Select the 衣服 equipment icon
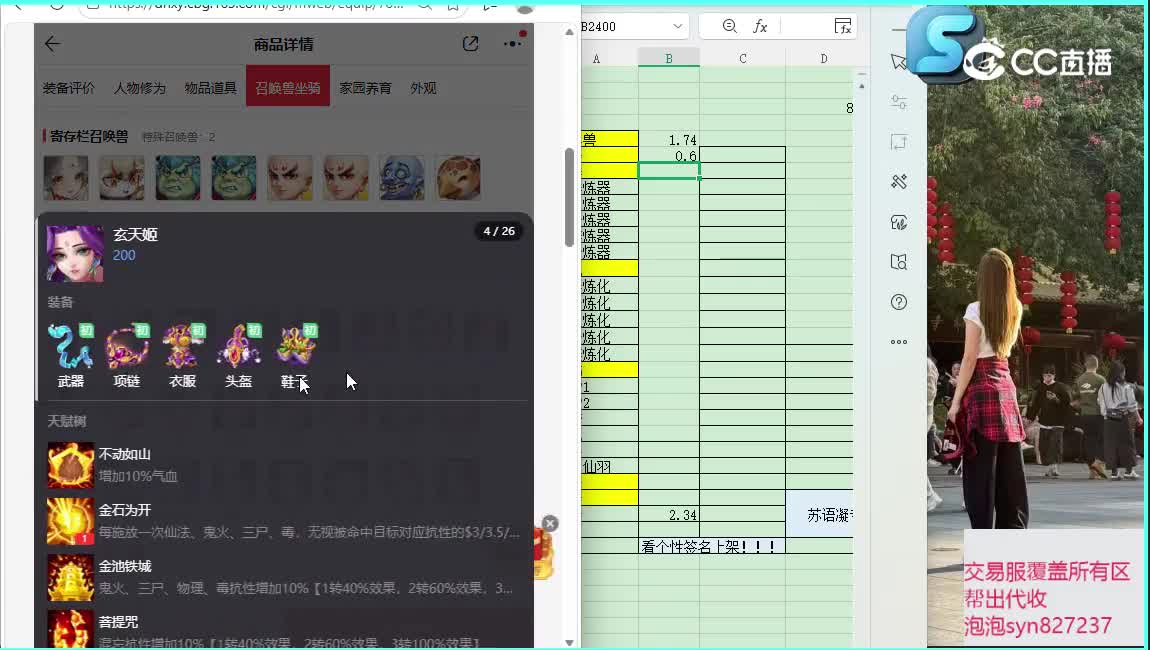Image resolution: width=1150 pixels, height=650 pixels. coord(183,346)
